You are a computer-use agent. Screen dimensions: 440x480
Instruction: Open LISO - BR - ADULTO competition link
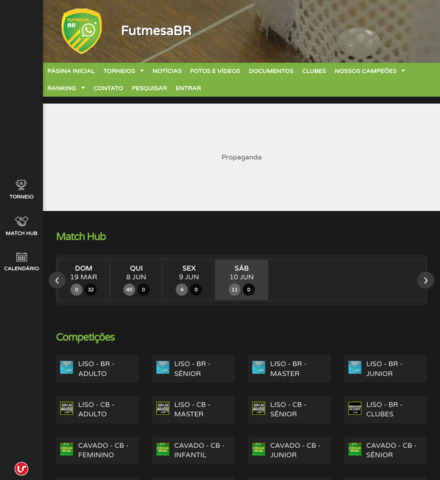click(97, 368)
